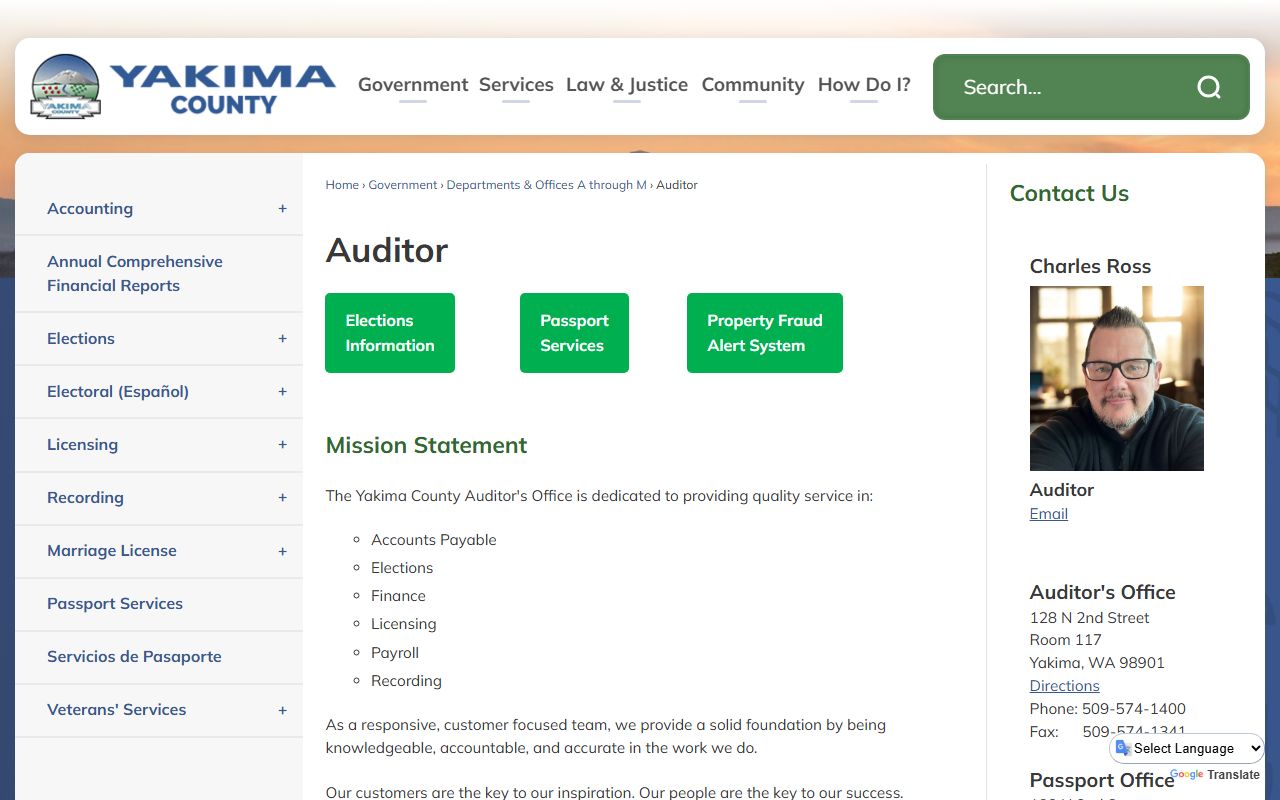Click the Finance list item

[x=398, y=596]
